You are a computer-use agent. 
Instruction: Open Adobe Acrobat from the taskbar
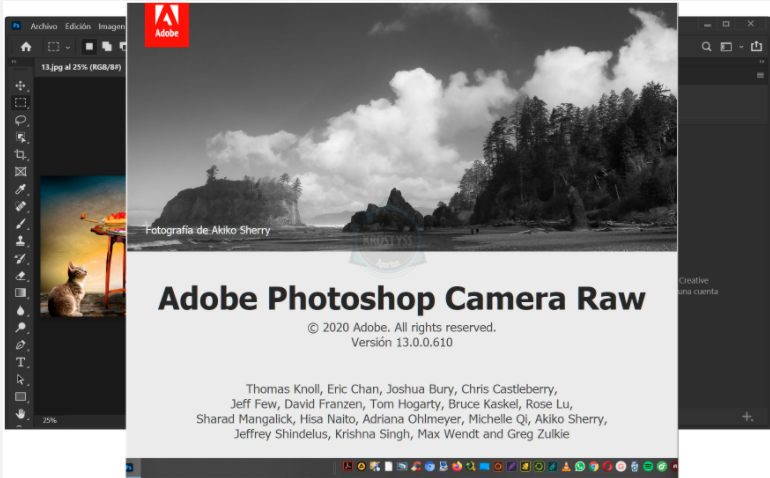coord(348,466)
